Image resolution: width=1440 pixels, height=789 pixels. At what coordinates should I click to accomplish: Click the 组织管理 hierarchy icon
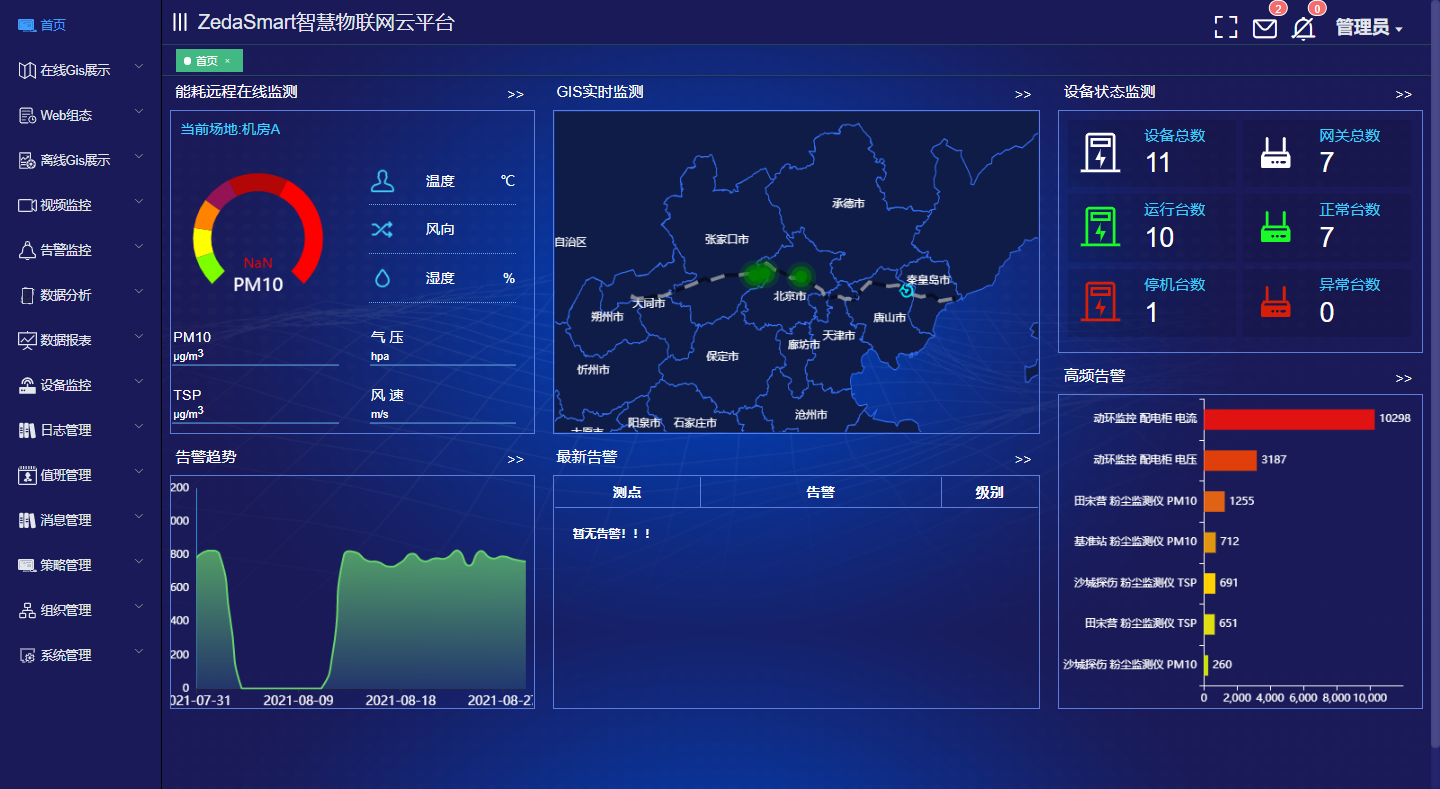click(x=27, y=610)
